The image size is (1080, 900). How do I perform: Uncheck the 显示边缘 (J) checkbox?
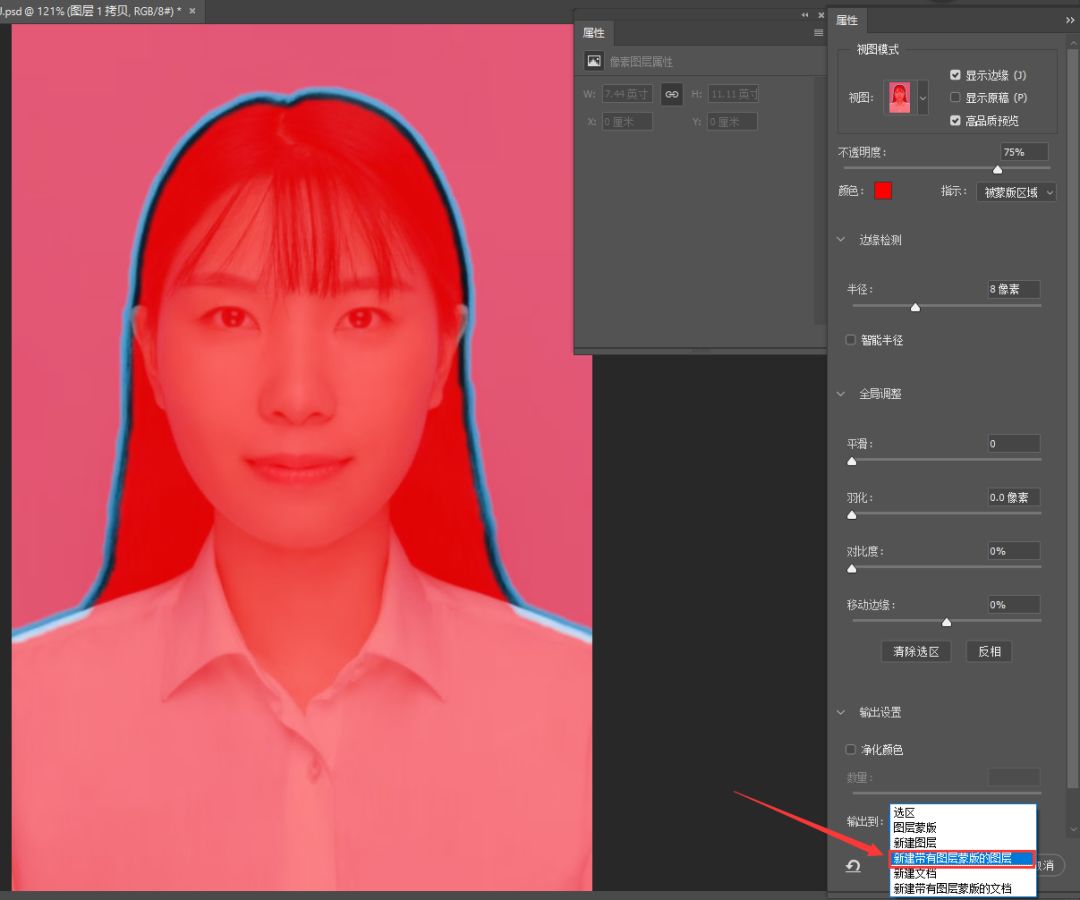pos(955,75)
